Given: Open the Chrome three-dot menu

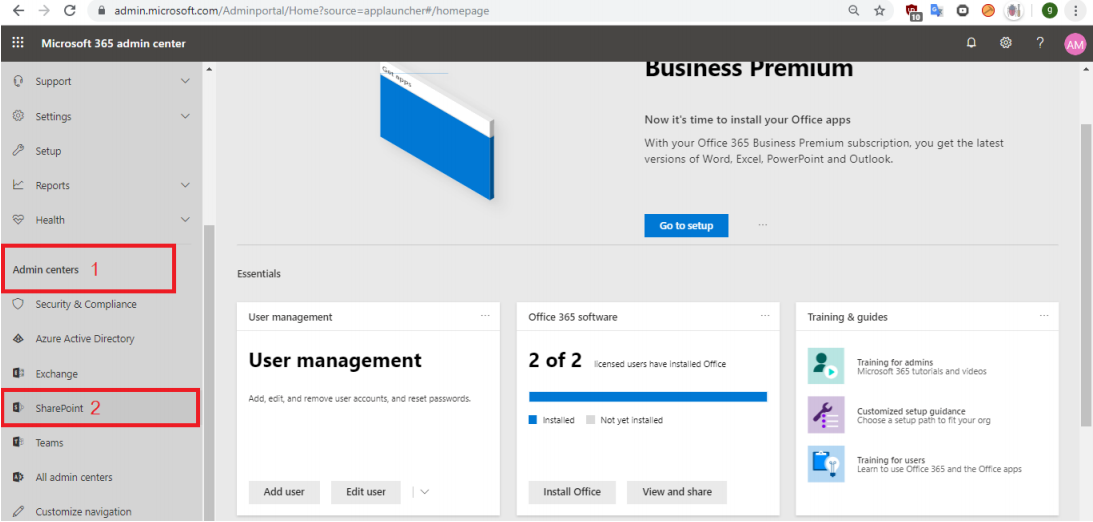Looking at the screenshot, I should (1077, 10).
